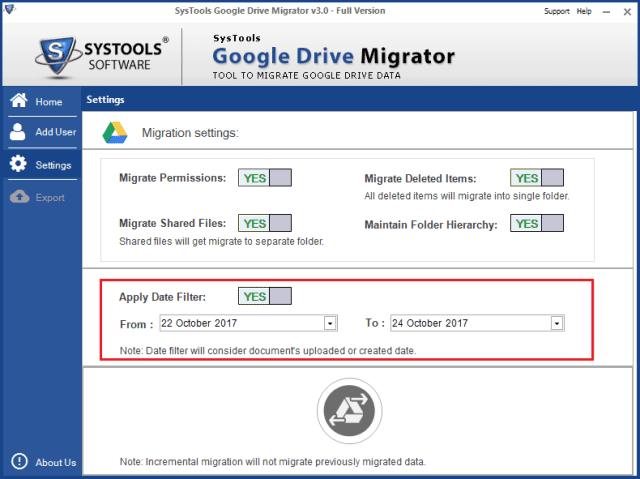Select the Settings sidebar label
640x479 pixels.
click(53, 165)
